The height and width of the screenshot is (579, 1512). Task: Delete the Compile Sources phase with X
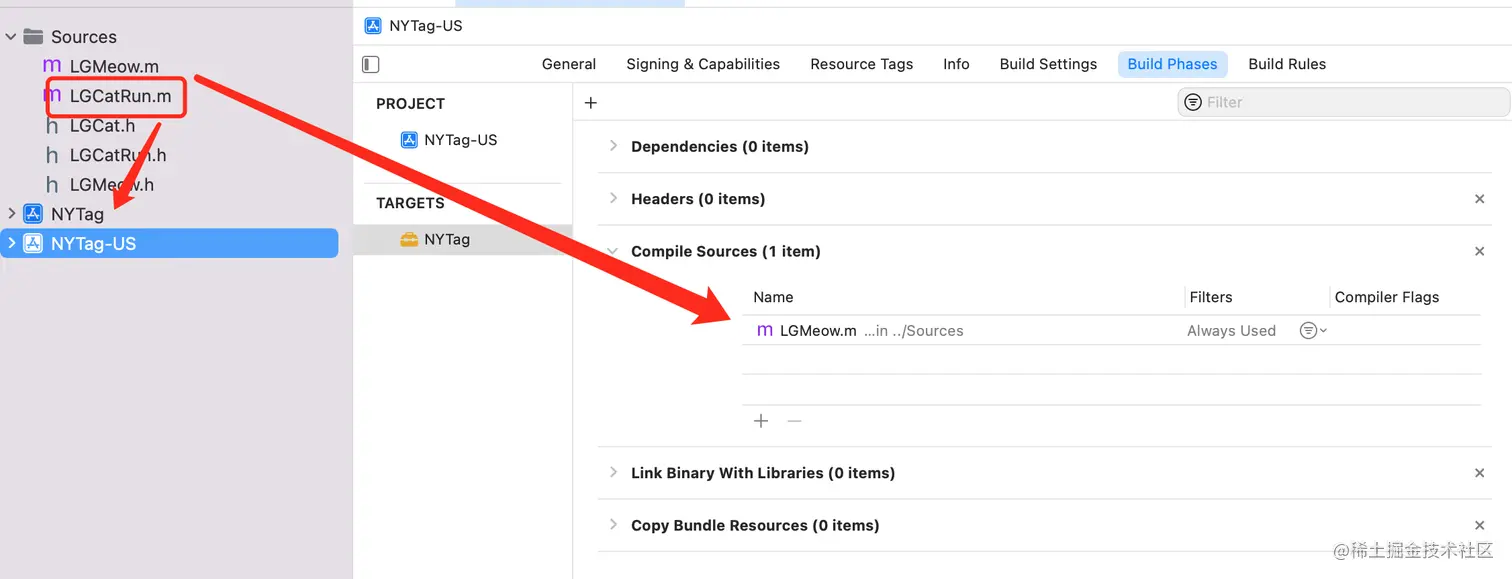coord(1479,252)
